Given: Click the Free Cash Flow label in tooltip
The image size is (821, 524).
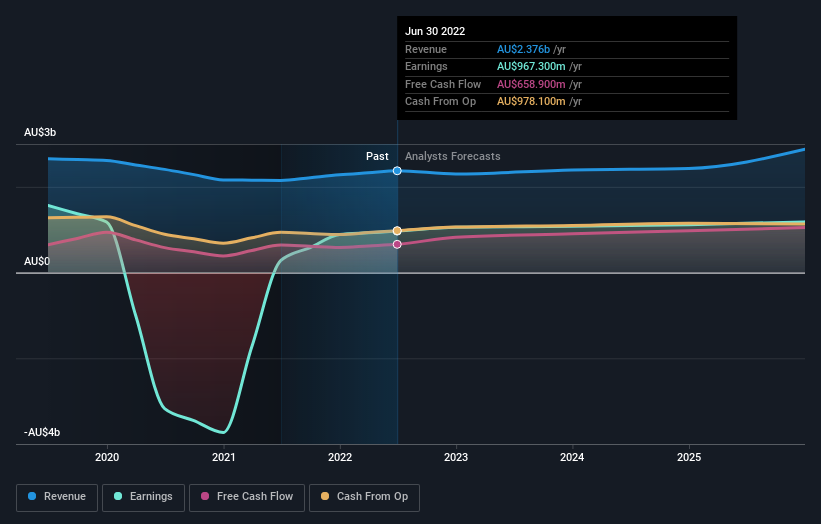Looking at the screenshot, I should tap(443, 84).
